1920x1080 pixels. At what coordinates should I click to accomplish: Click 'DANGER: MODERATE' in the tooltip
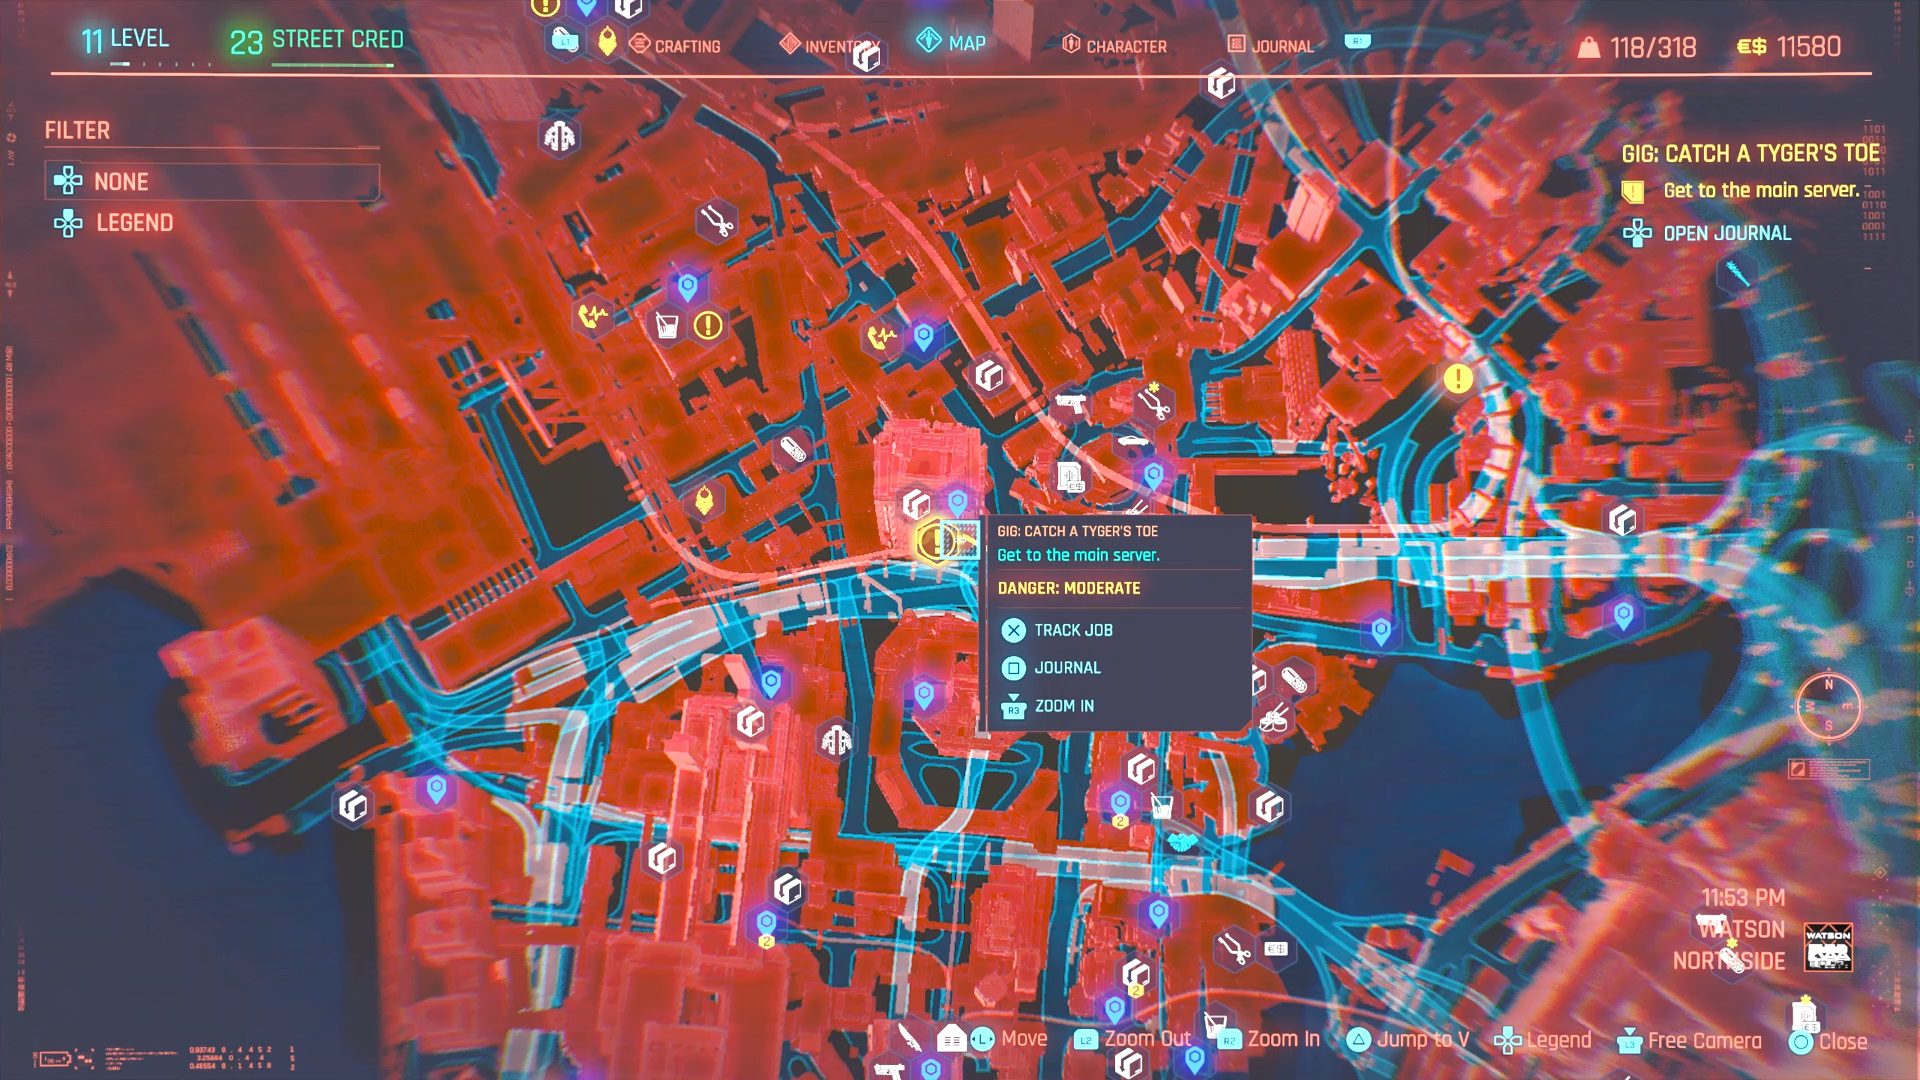[x=1068, y=588]
